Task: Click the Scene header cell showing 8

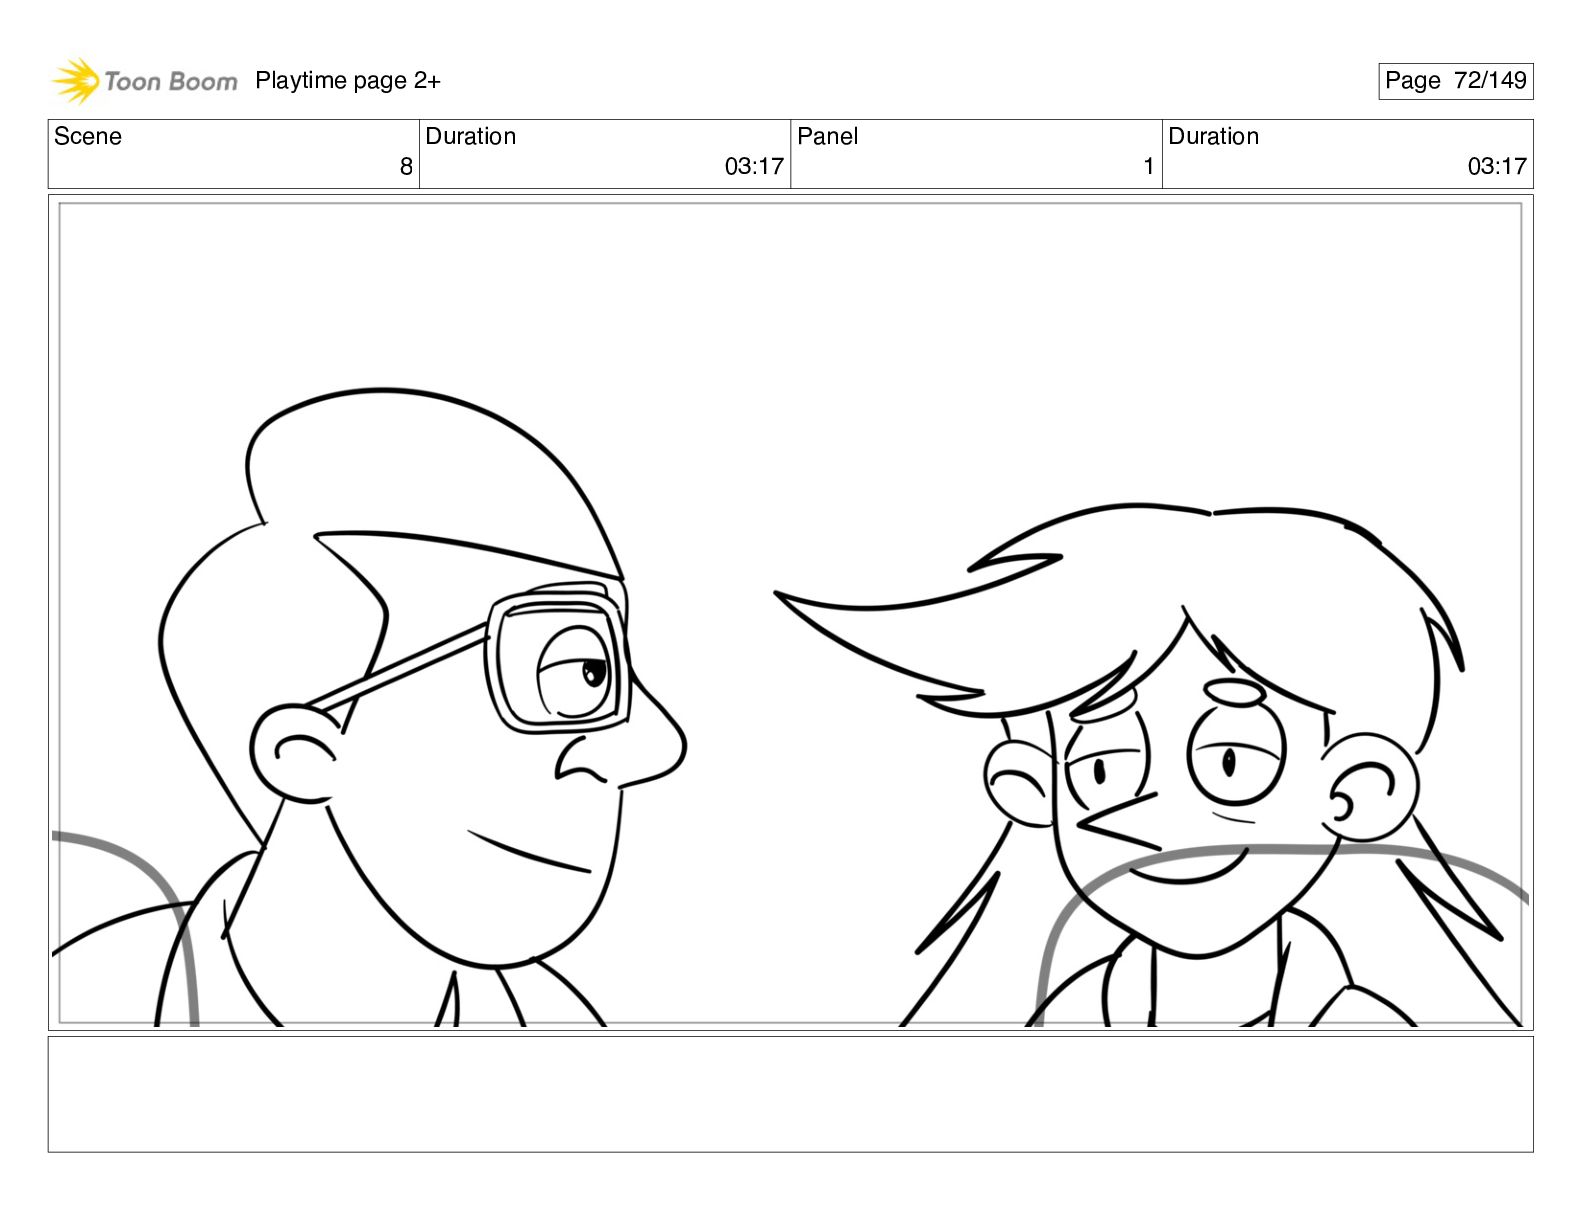Action: tap(233, 154)
